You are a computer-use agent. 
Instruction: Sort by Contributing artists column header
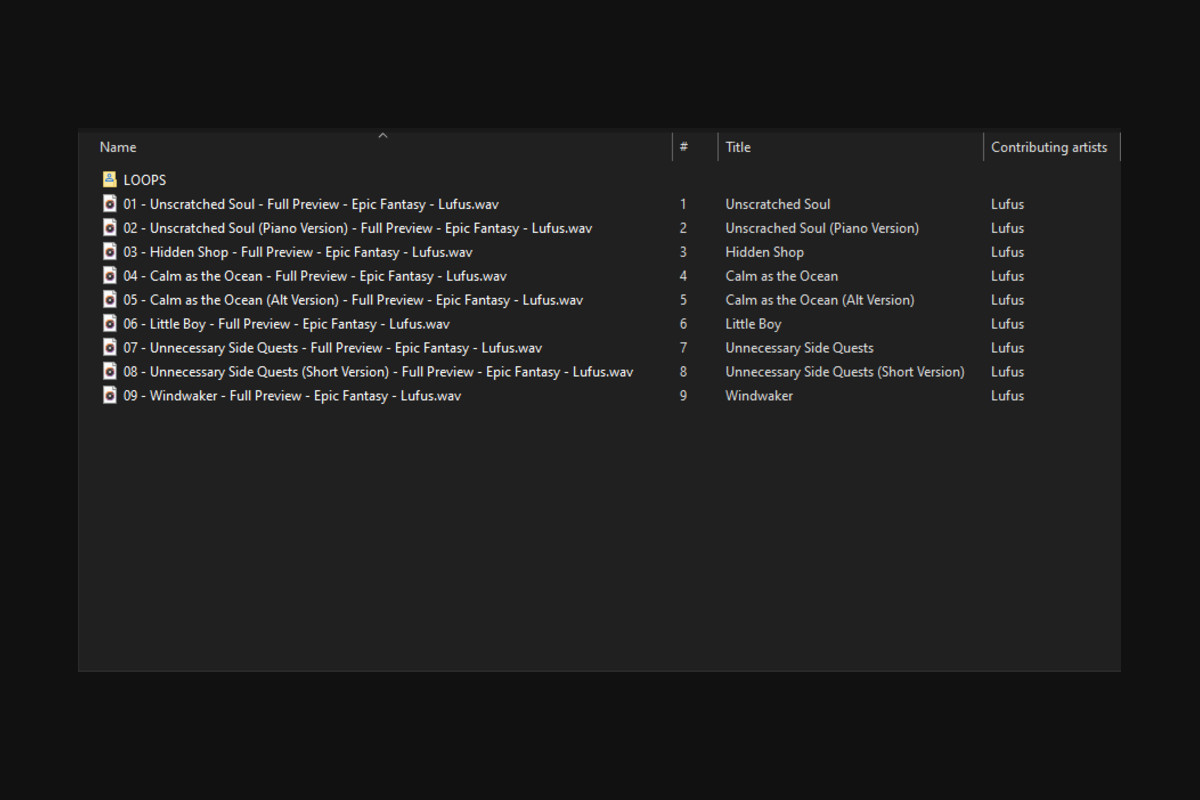[x=1049, y=147]
